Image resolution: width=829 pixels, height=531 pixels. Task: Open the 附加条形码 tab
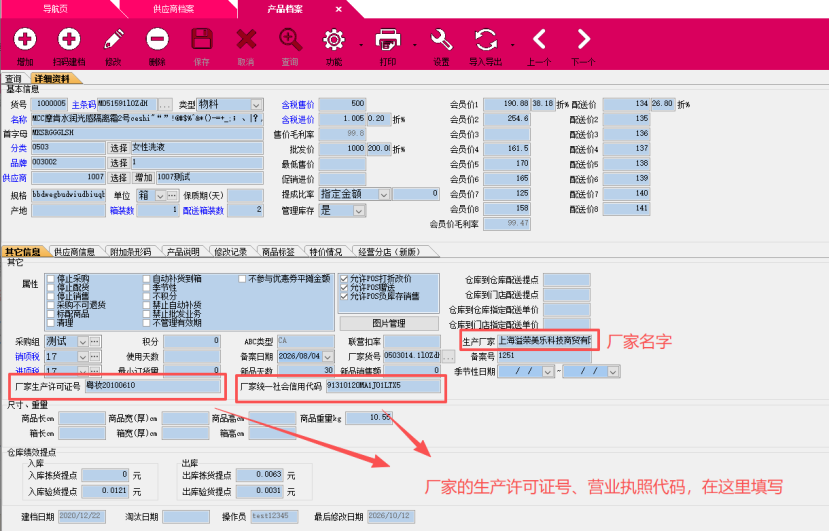[131, 252]
